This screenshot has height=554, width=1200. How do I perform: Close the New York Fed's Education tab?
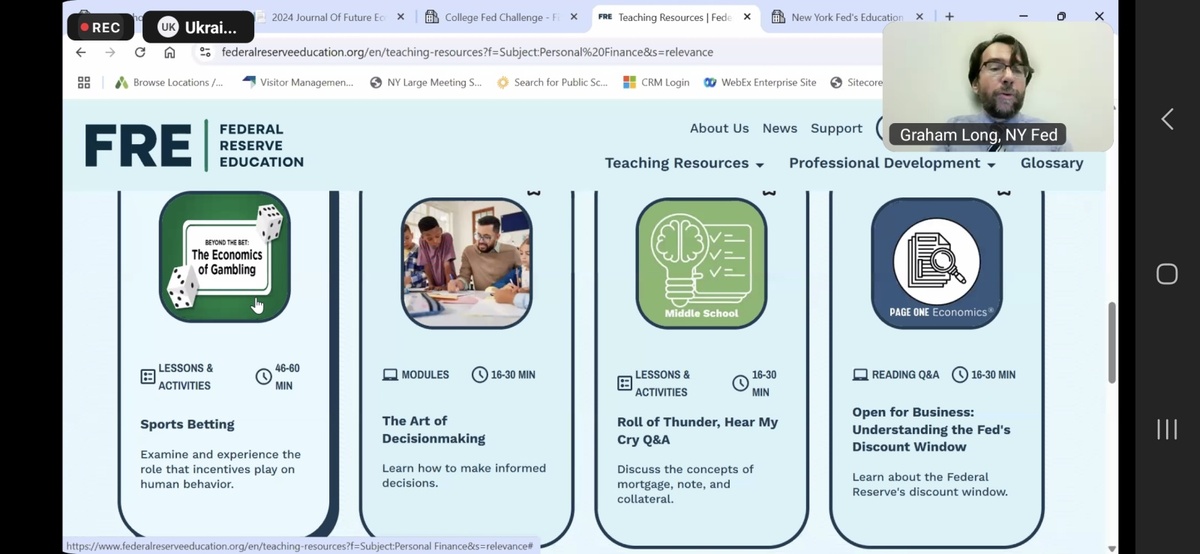(x=919, y=17)
